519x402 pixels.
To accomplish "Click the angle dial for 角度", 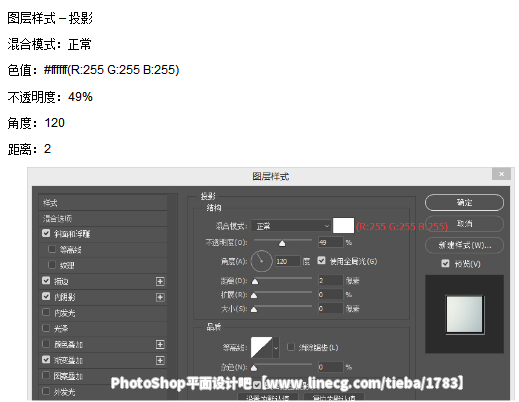I will point(262,261).
